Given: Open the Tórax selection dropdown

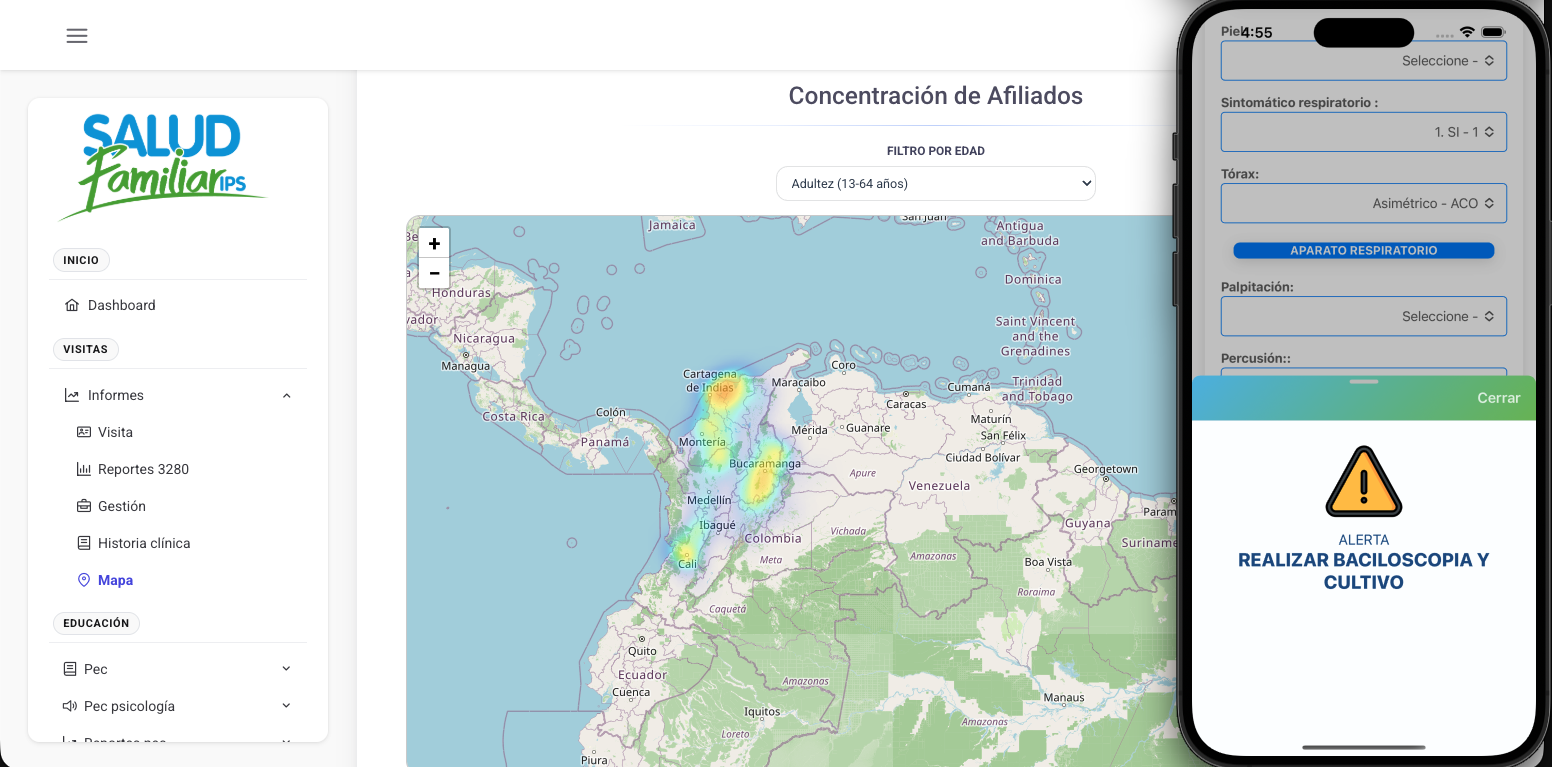Looking at the screenshot, I should coord(1363,202).
